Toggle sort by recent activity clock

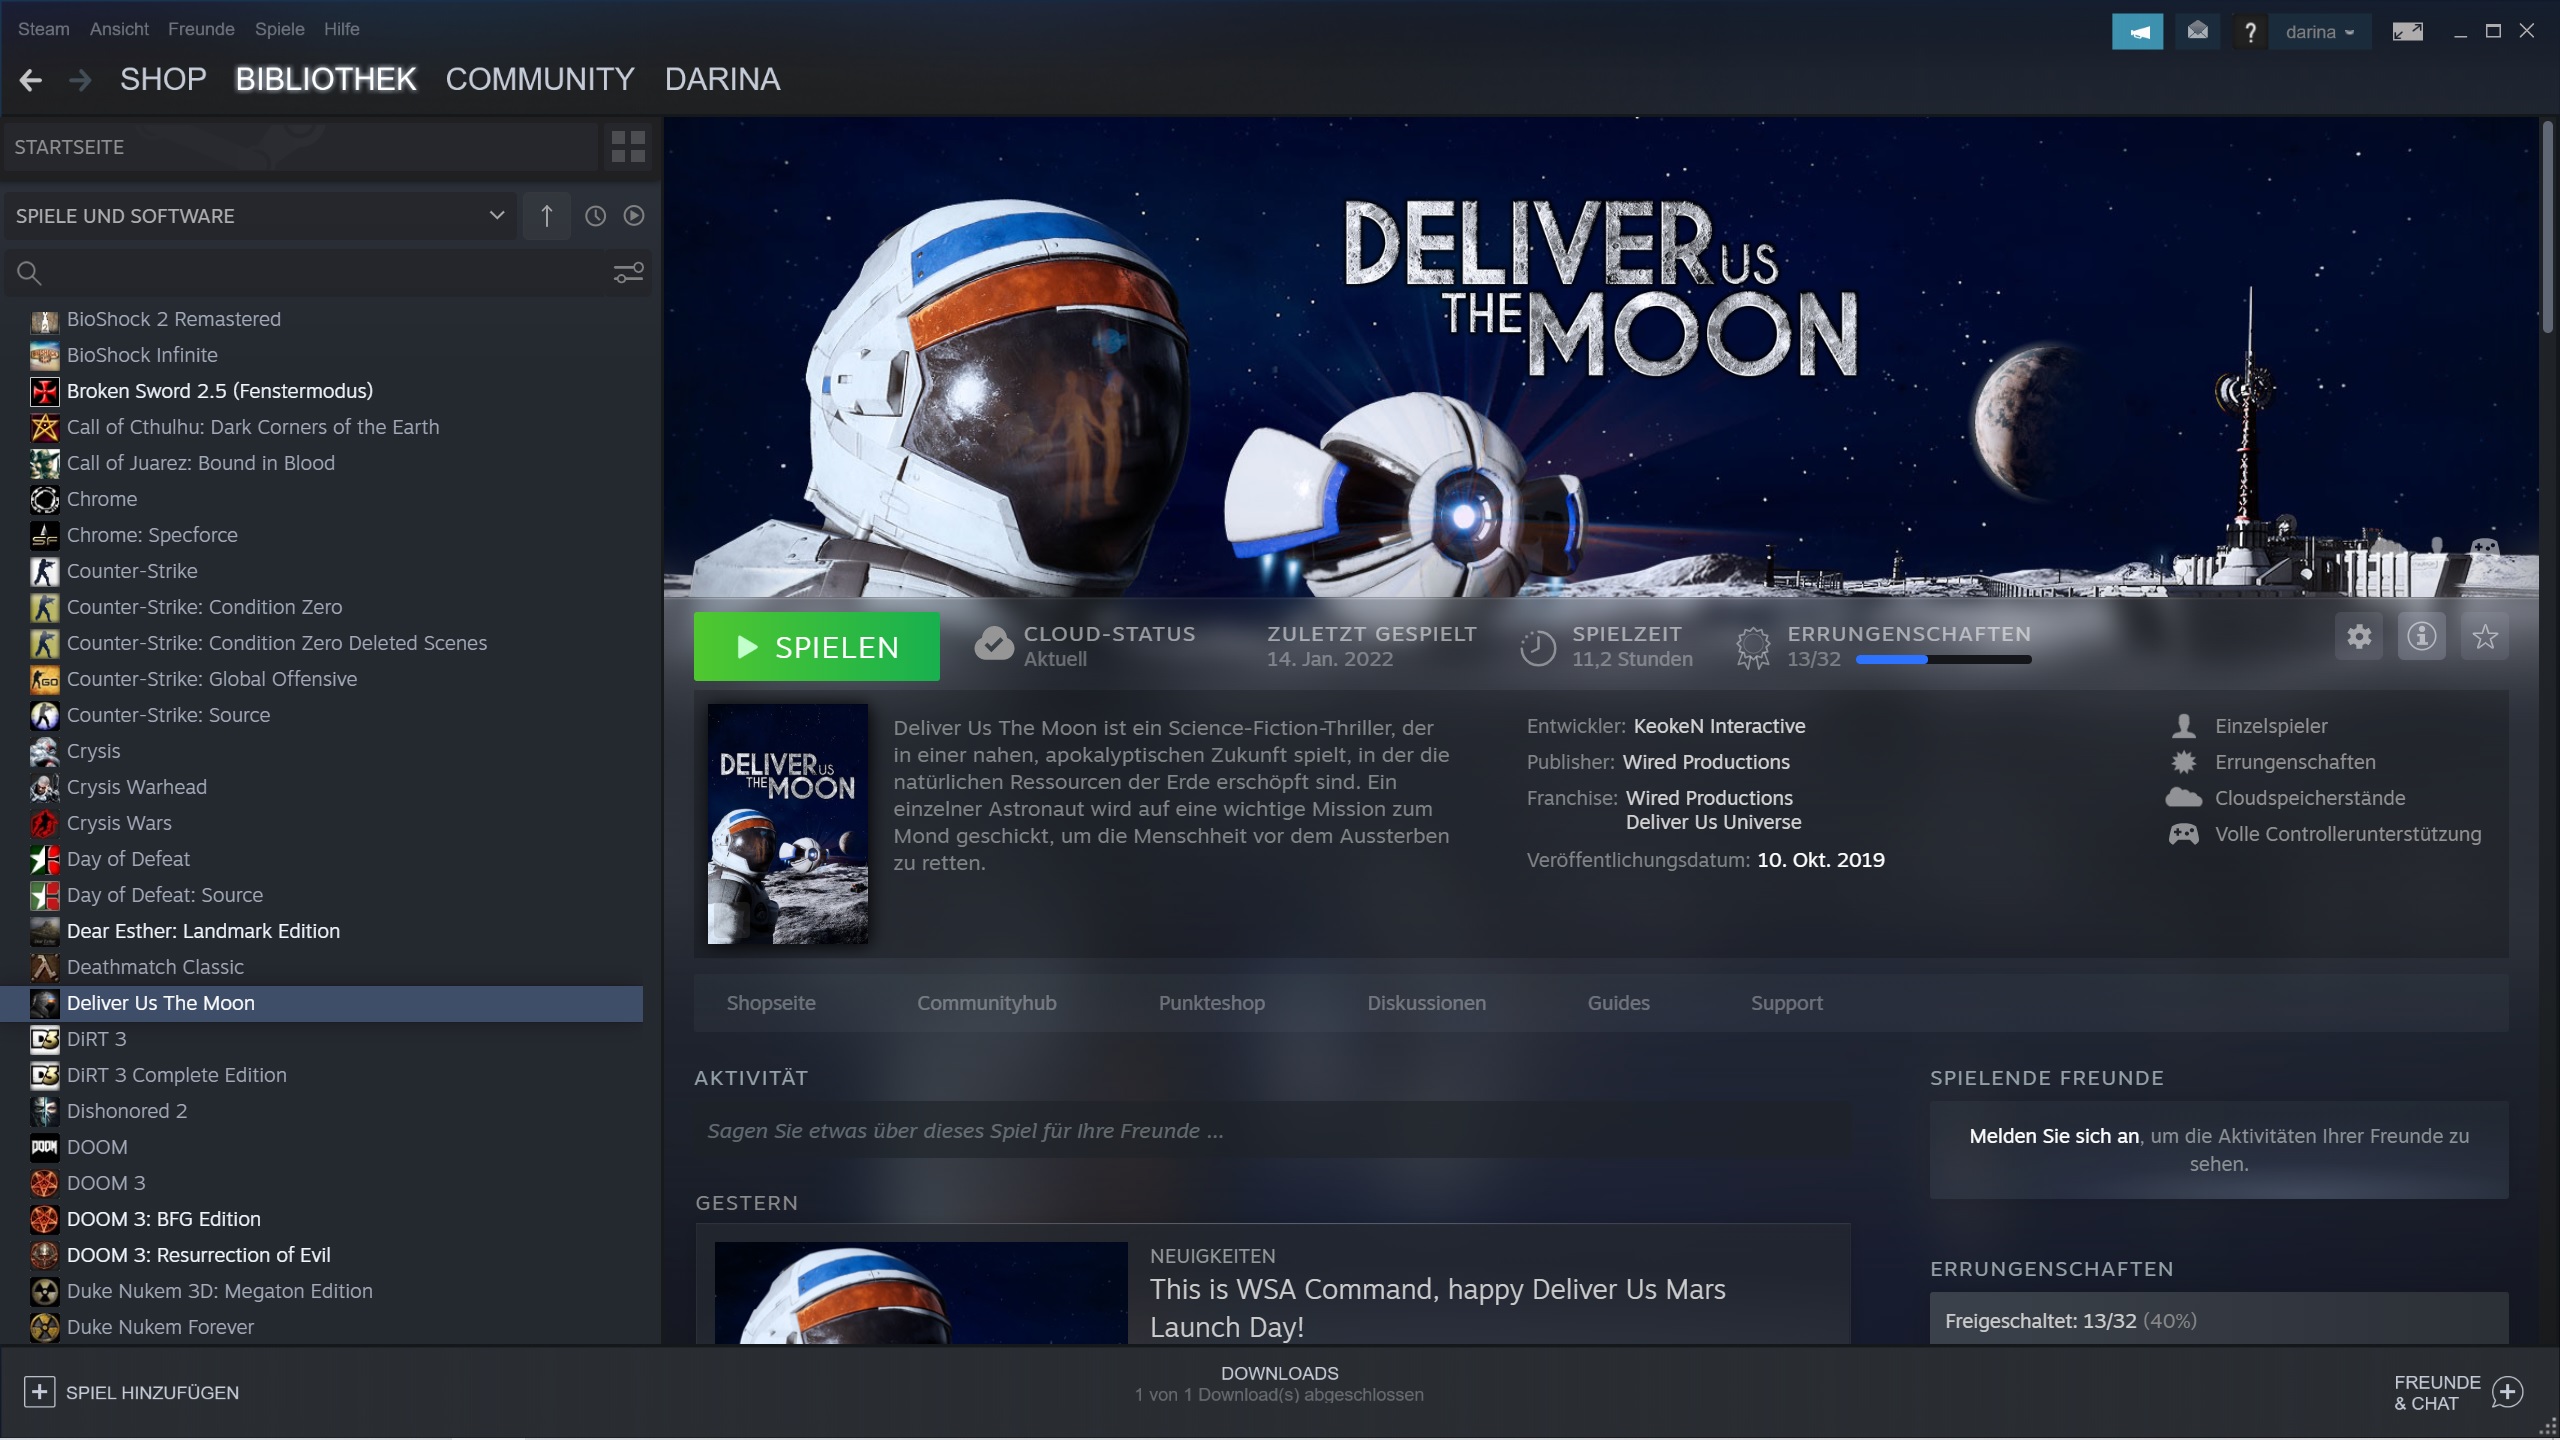595,216
